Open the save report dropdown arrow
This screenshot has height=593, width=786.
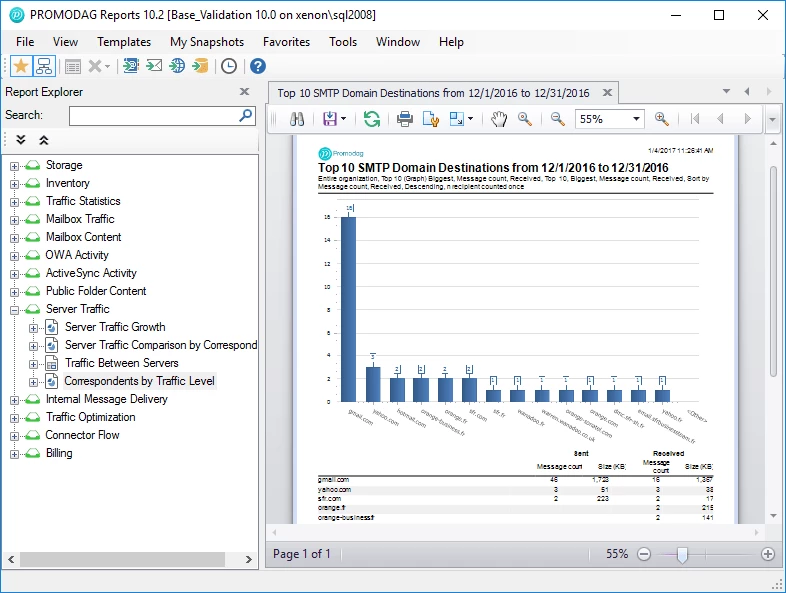(343, 119)
